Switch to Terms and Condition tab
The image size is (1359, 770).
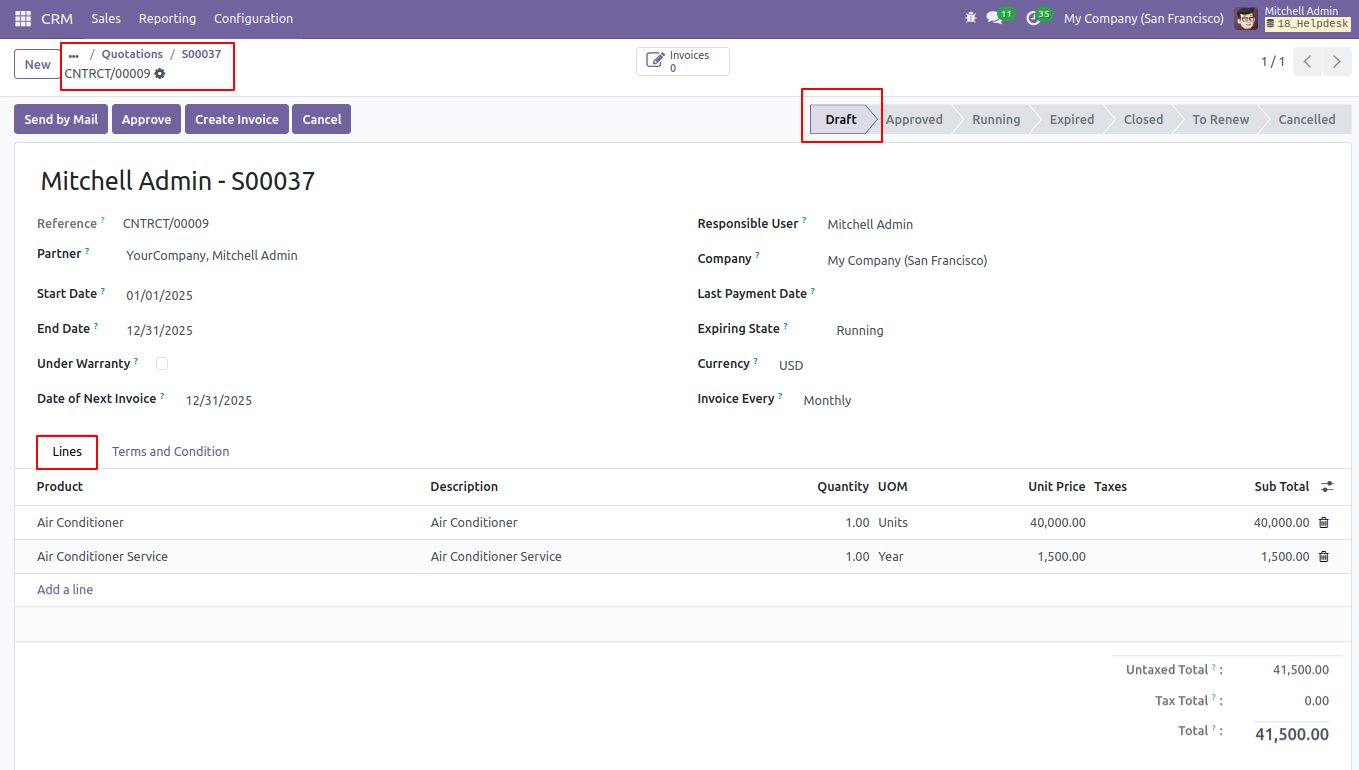coord(171,452)
